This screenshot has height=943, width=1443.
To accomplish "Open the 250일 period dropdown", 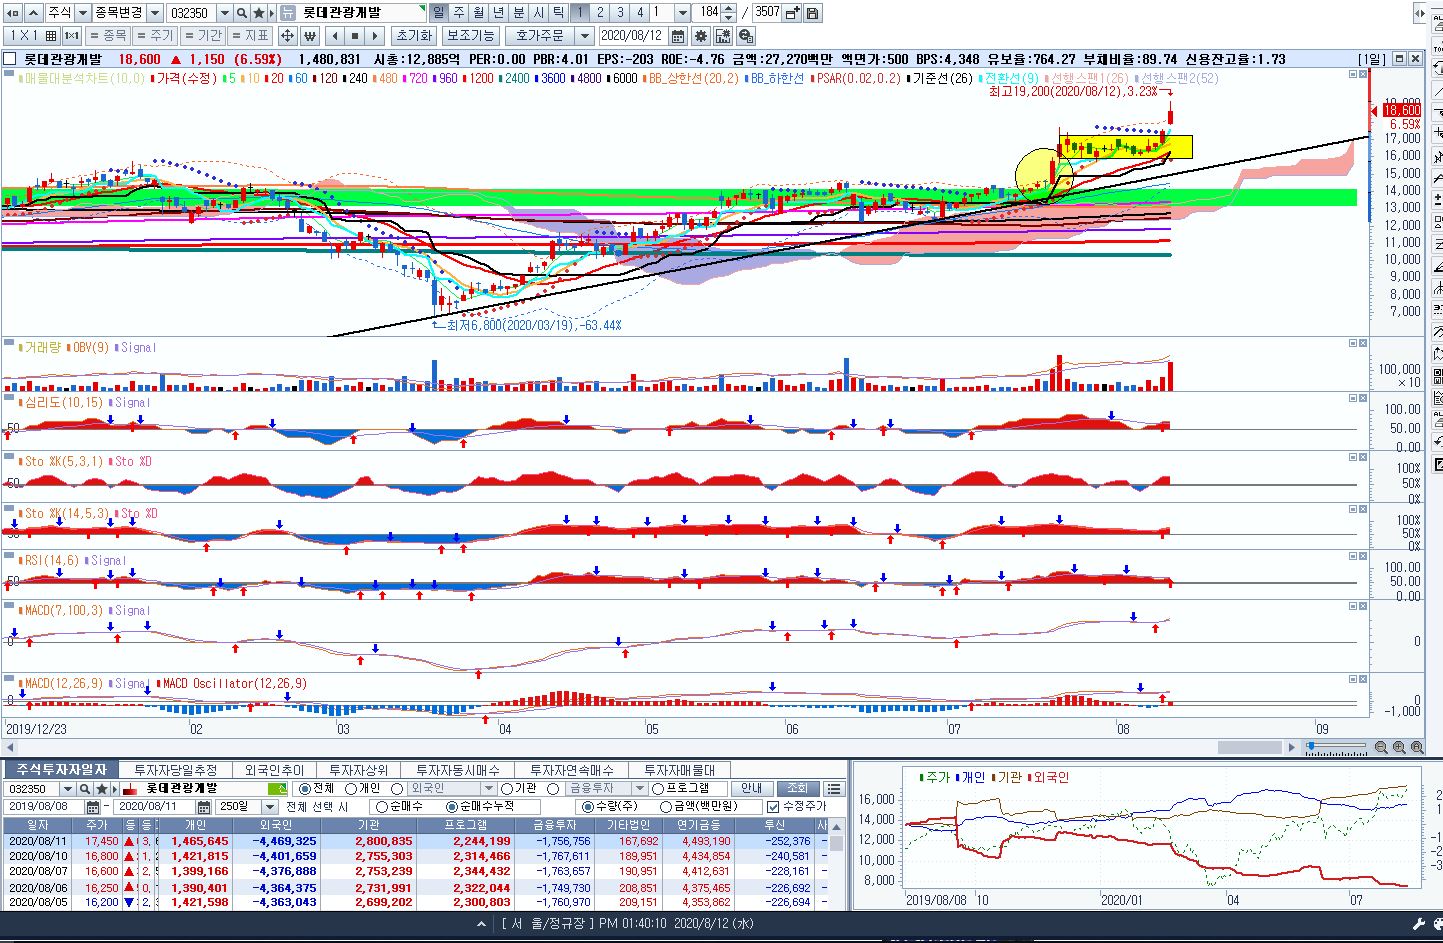I will click(269, 807).
